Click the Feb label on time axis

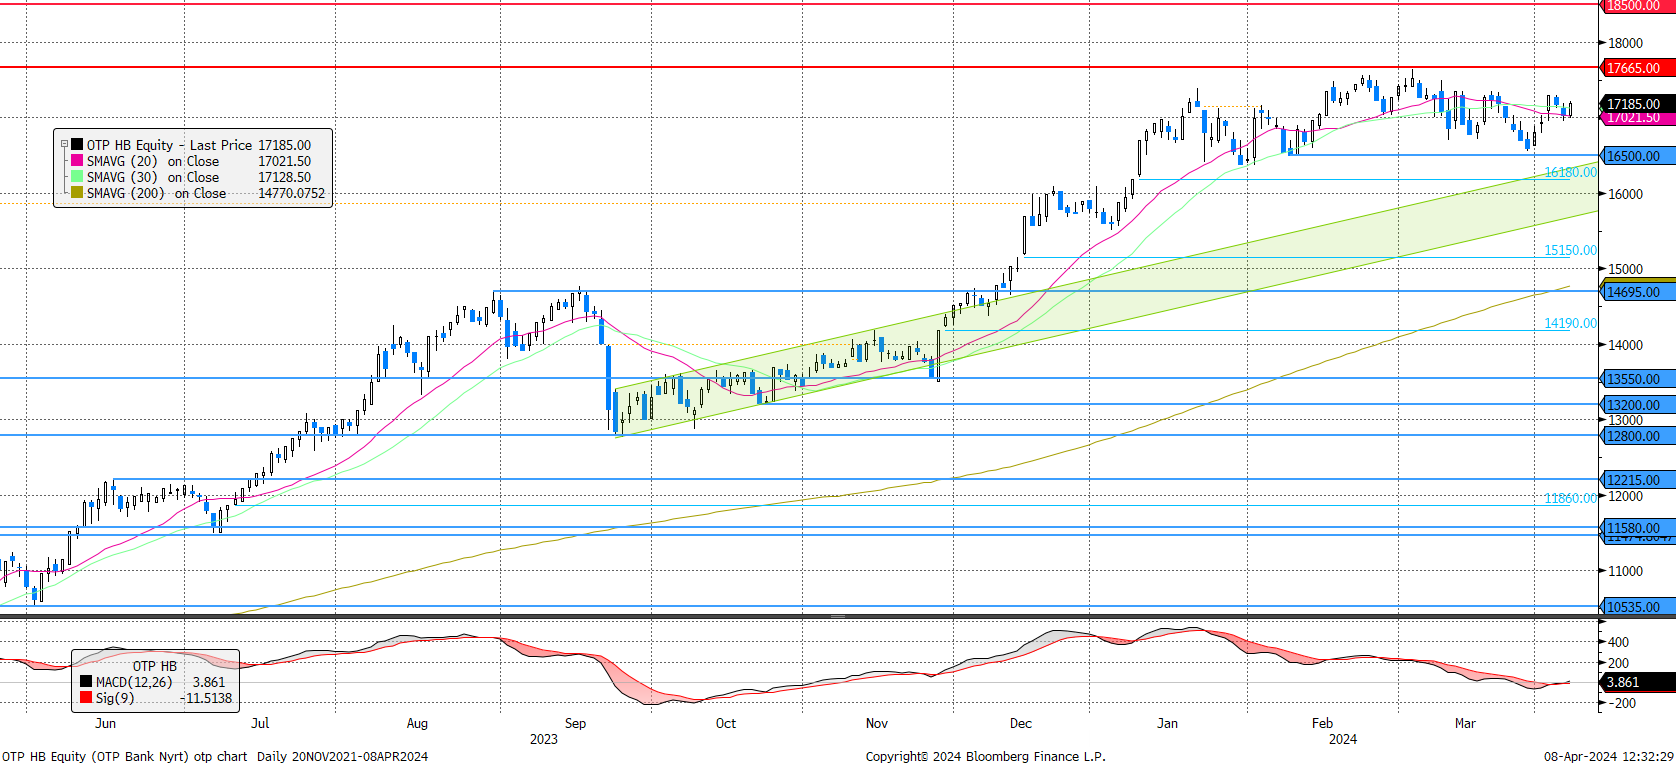(1322, 723)
